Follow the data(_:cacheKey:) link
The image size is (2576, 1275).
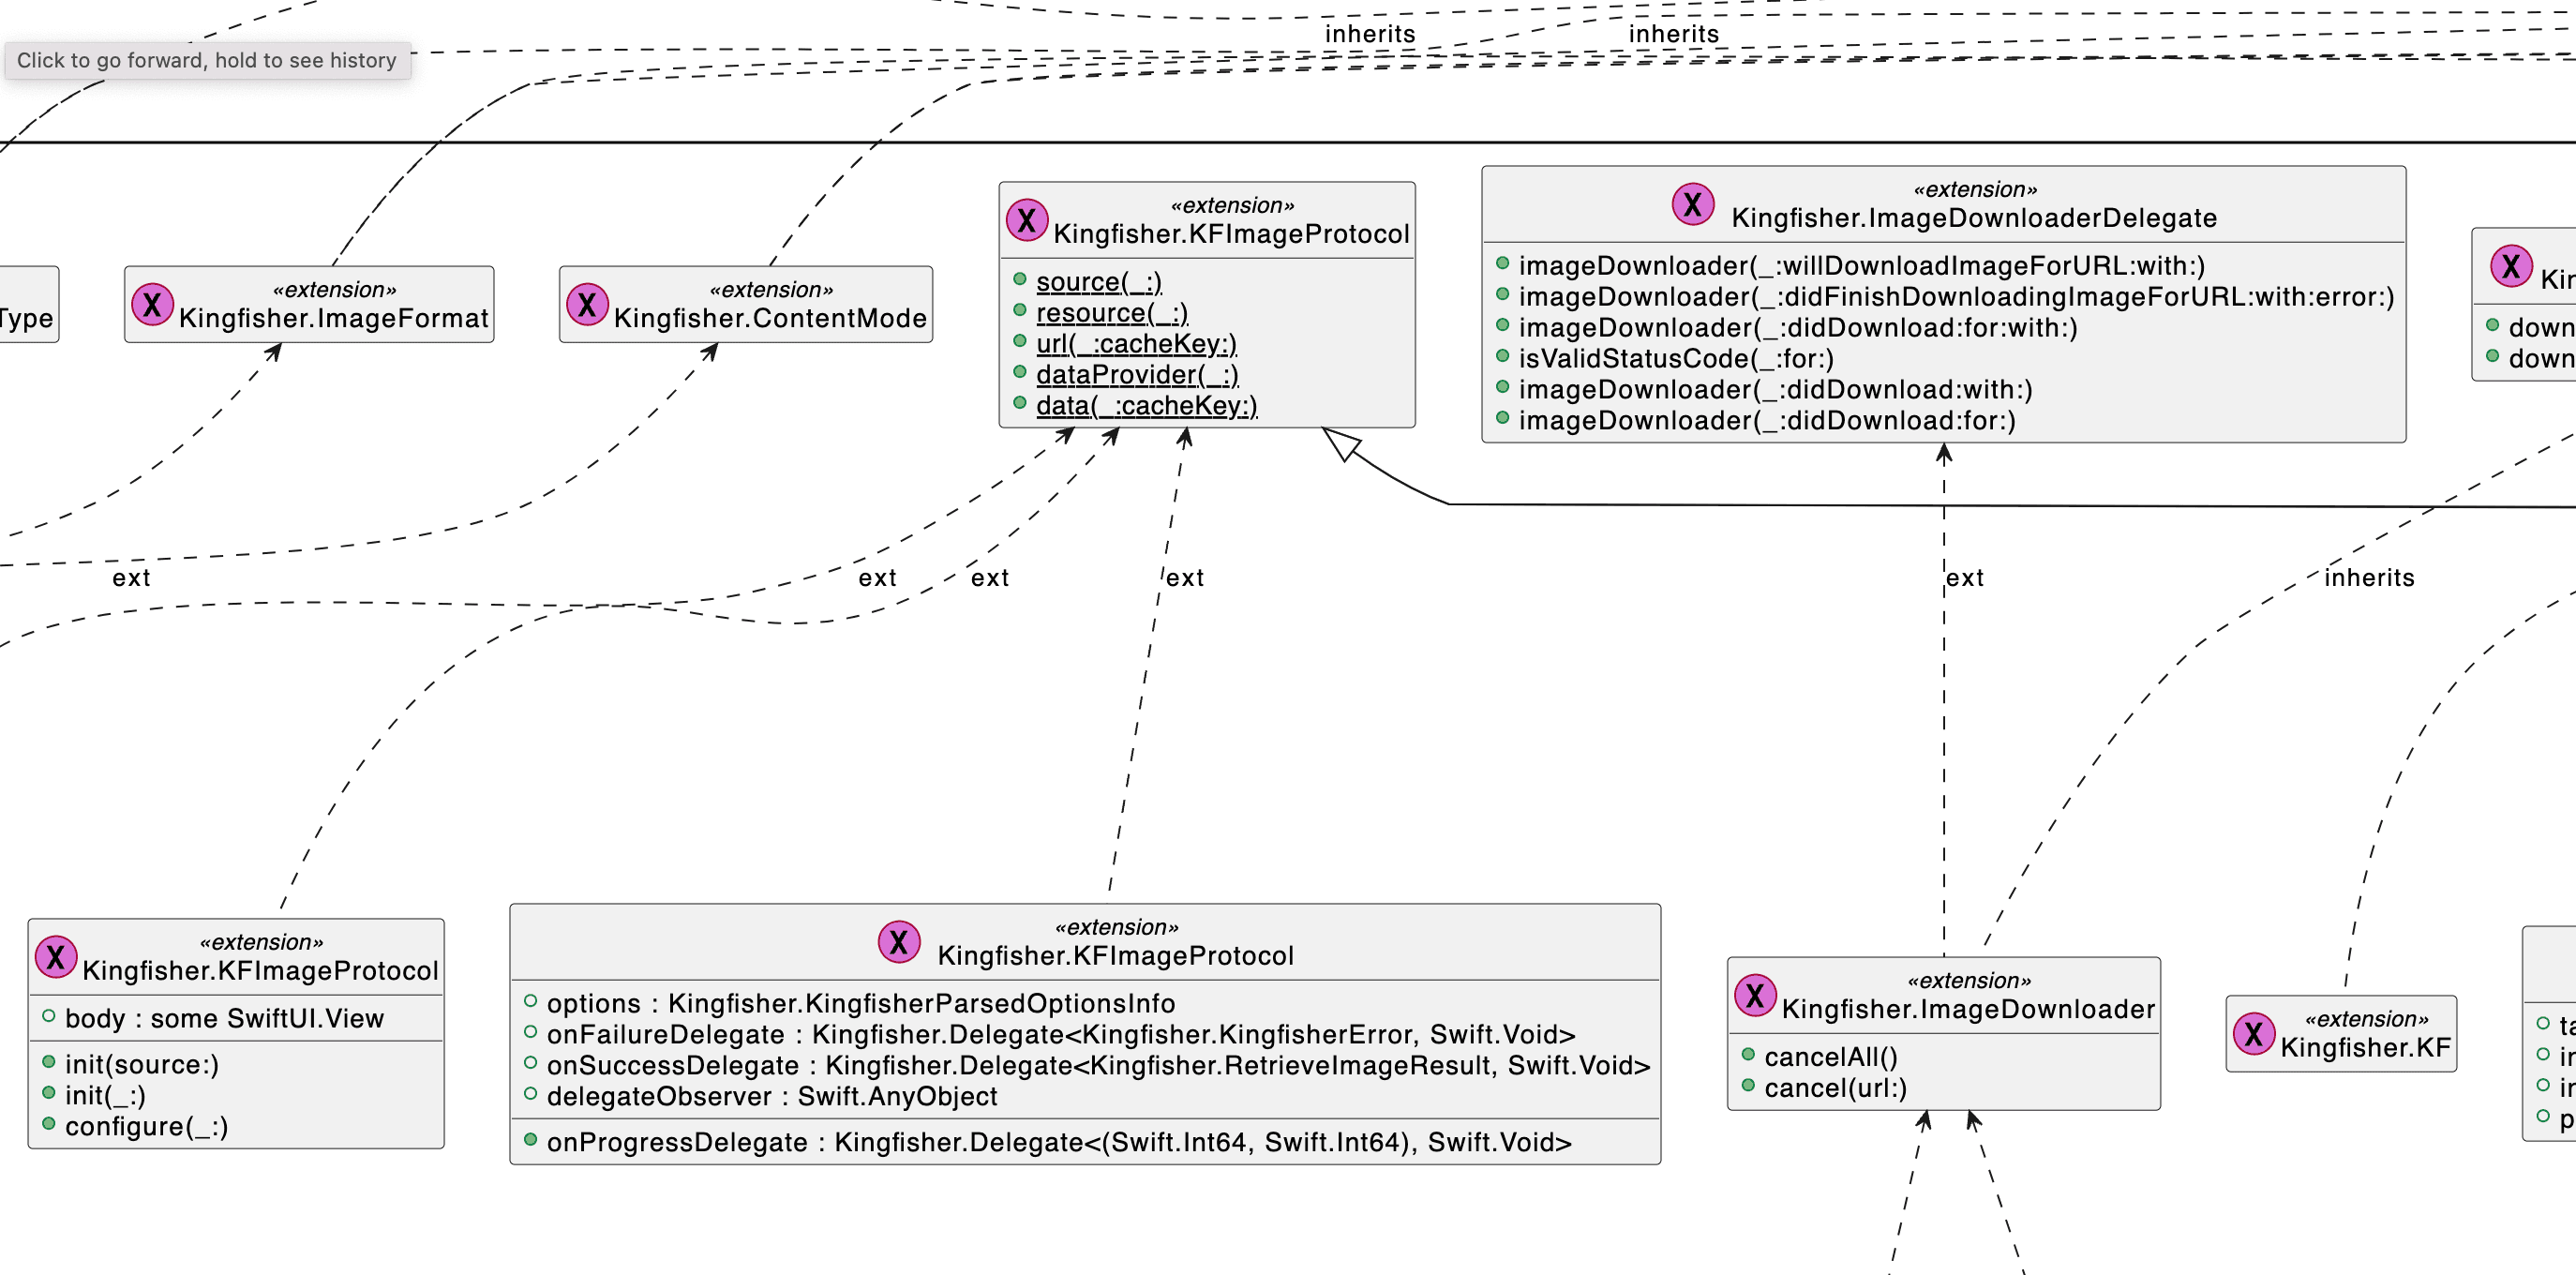1147,406
